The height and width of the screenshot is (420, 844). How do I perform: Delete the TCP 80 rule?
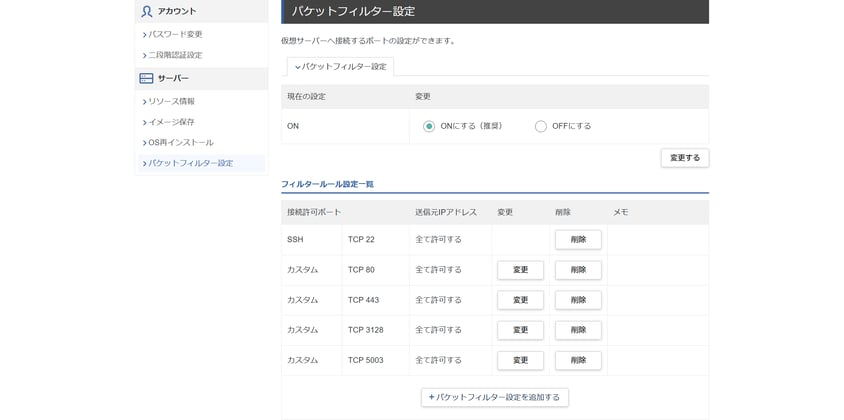tap(578, 270)
